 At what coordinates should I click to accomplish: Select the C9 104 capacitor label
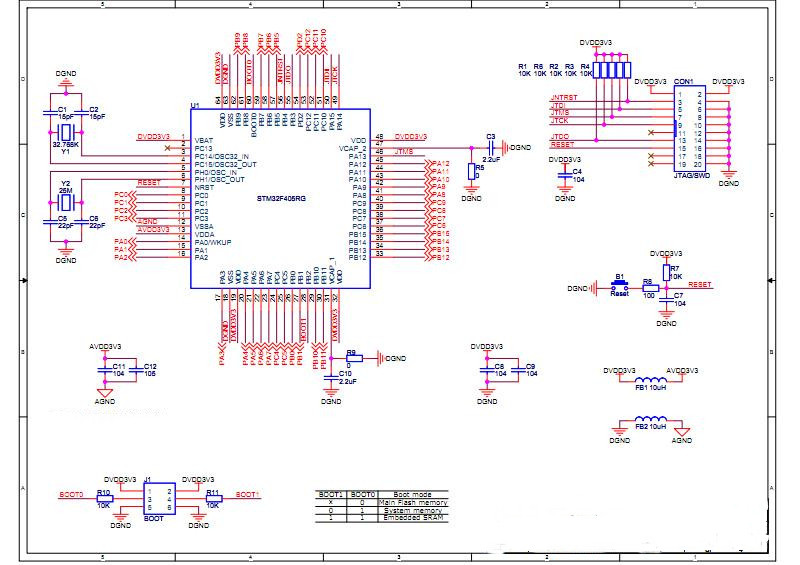(x=532, y=370)
